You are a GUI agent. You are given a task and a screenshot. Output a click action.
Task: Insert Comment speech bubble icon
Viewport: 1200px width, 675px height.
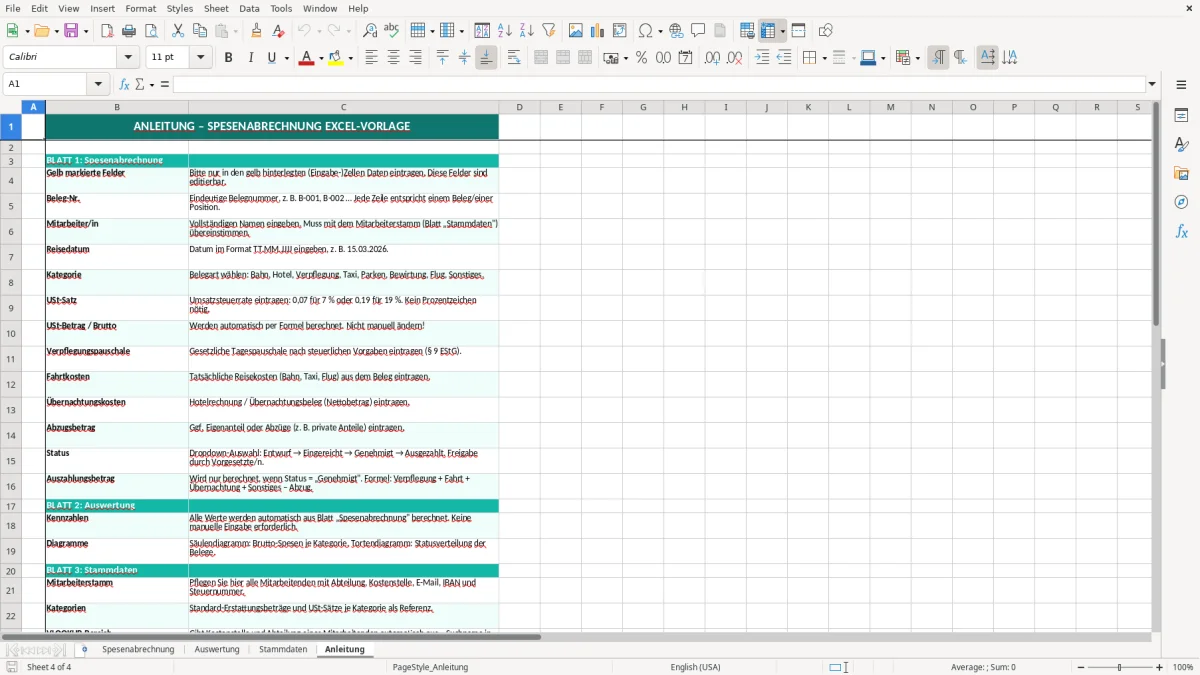tap(698, 31)
